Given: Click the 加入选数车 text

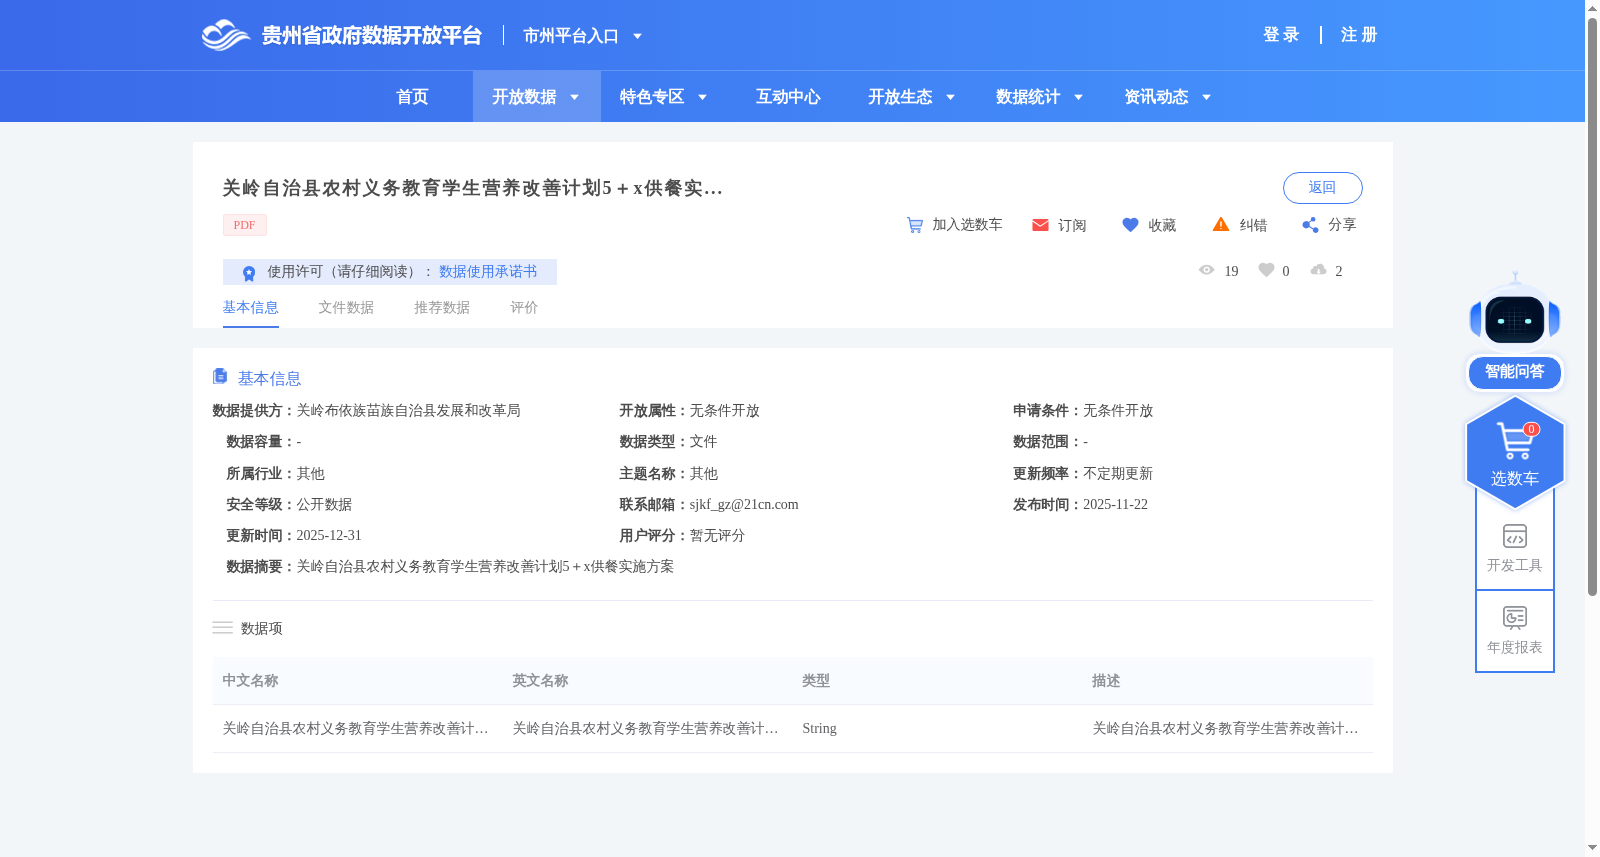Looking at the screenshot, I should (967, 225).
